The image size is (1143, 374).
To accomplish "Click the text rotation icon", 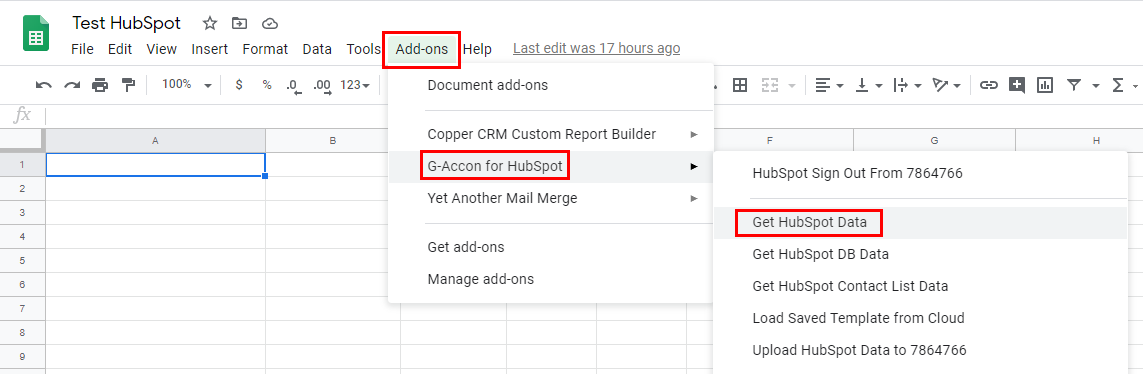I will [940, 85].
